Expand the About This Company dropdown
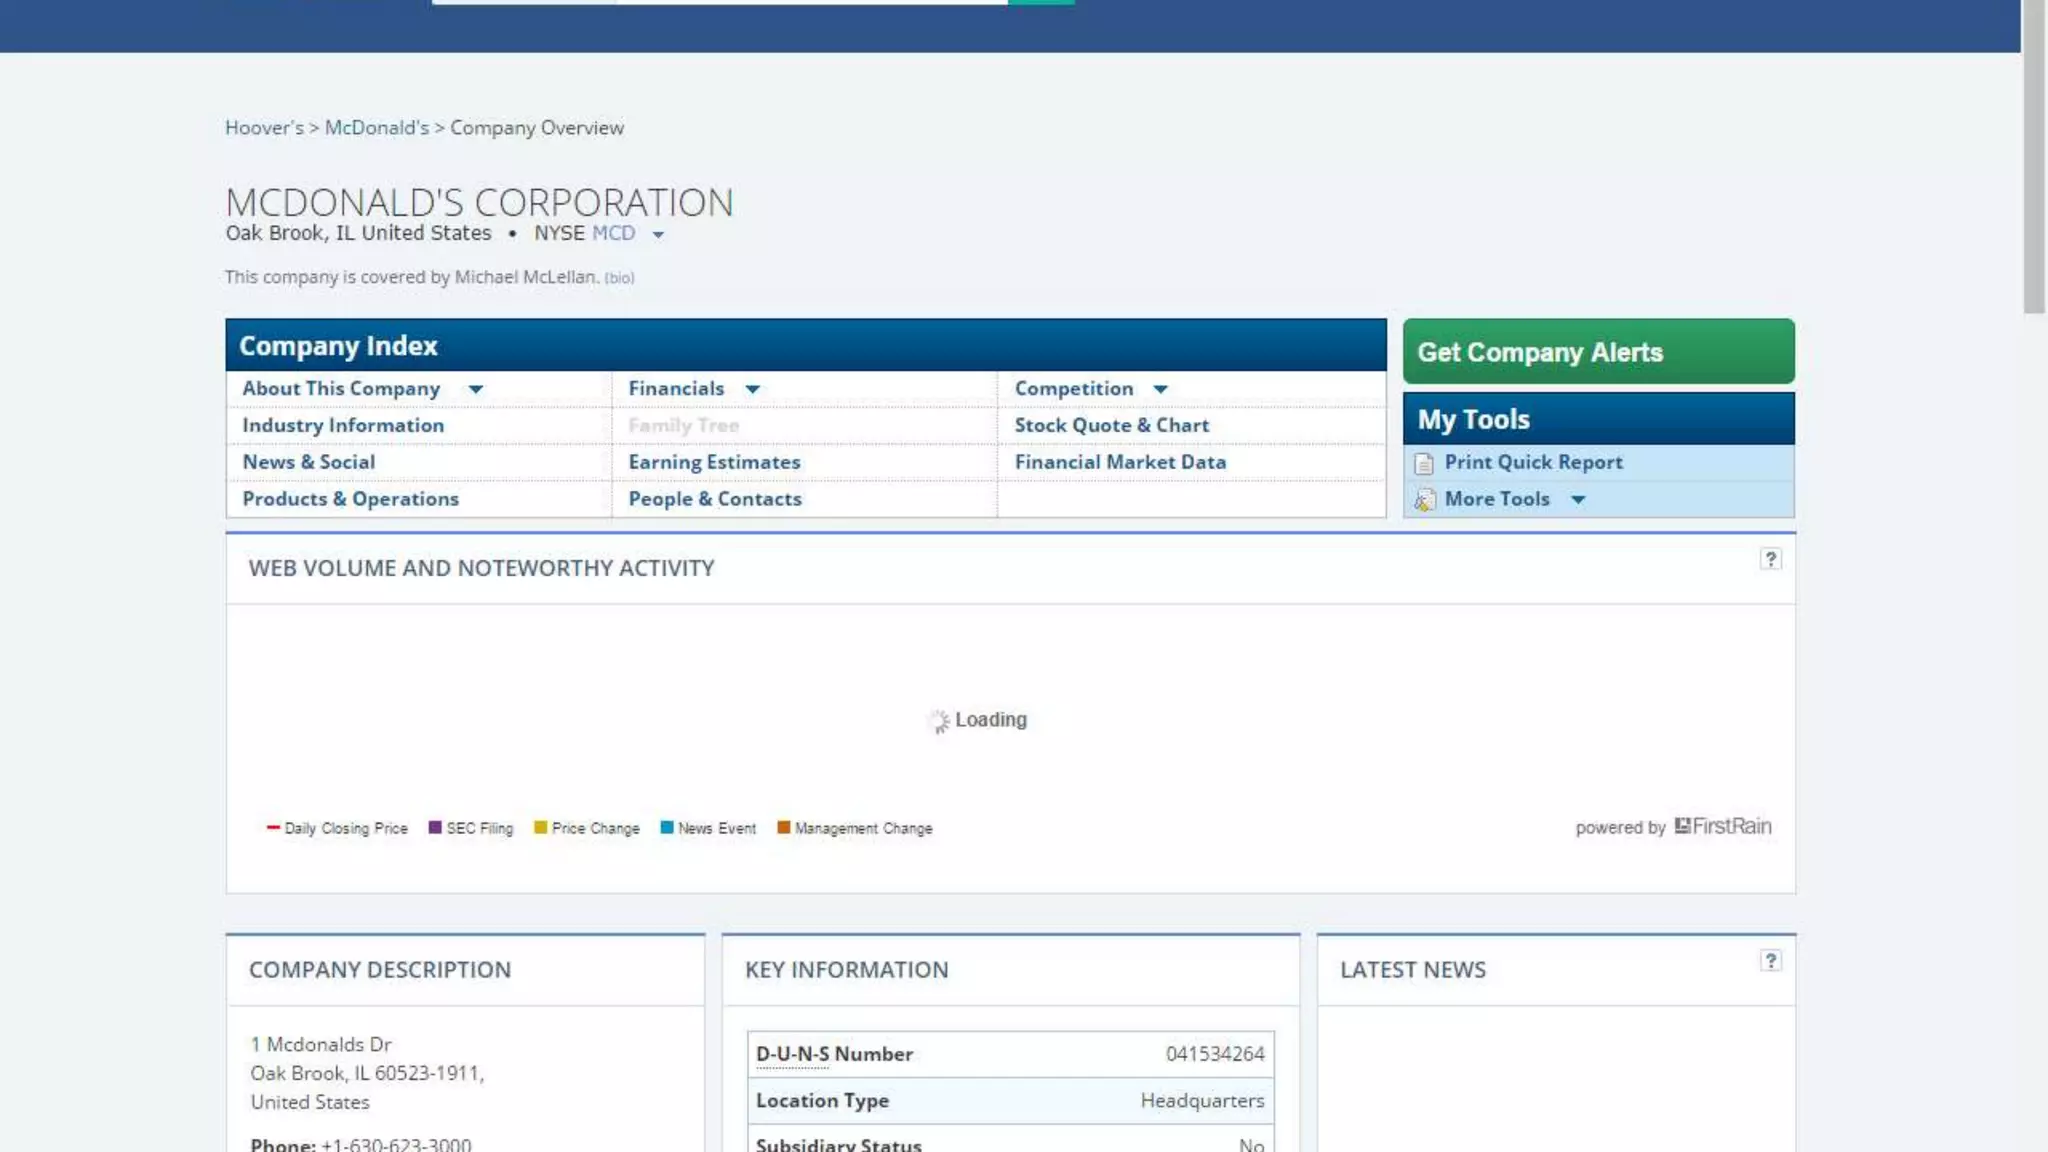 (476, 389)
